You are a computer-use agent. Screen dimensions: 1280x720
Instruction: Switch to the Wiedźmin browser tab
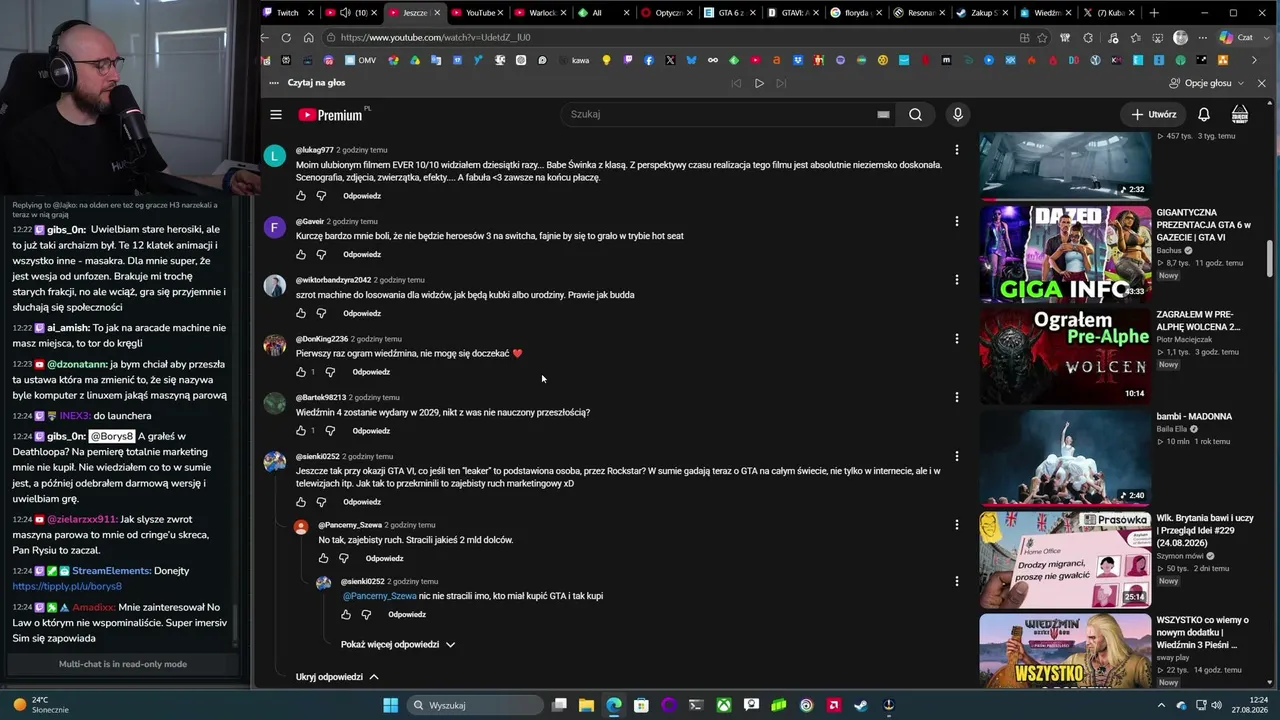1047,13
